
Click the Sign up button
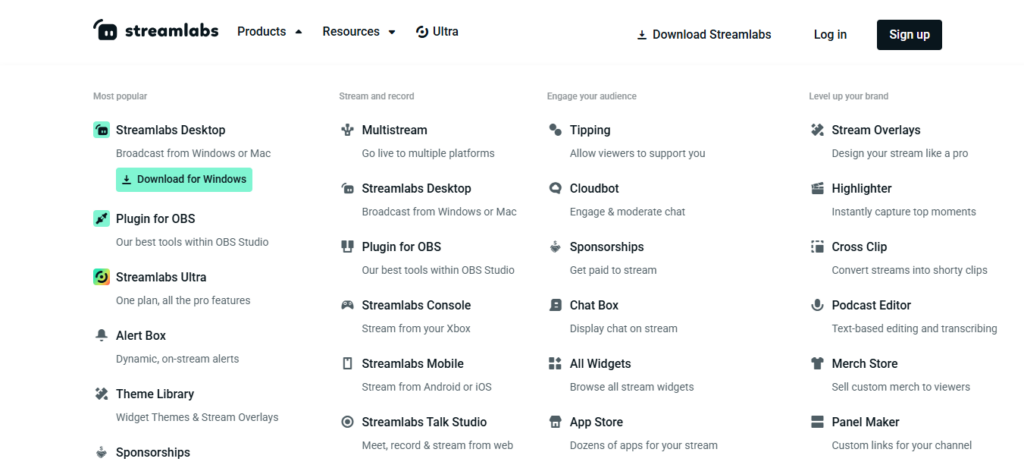click(909, 34)
